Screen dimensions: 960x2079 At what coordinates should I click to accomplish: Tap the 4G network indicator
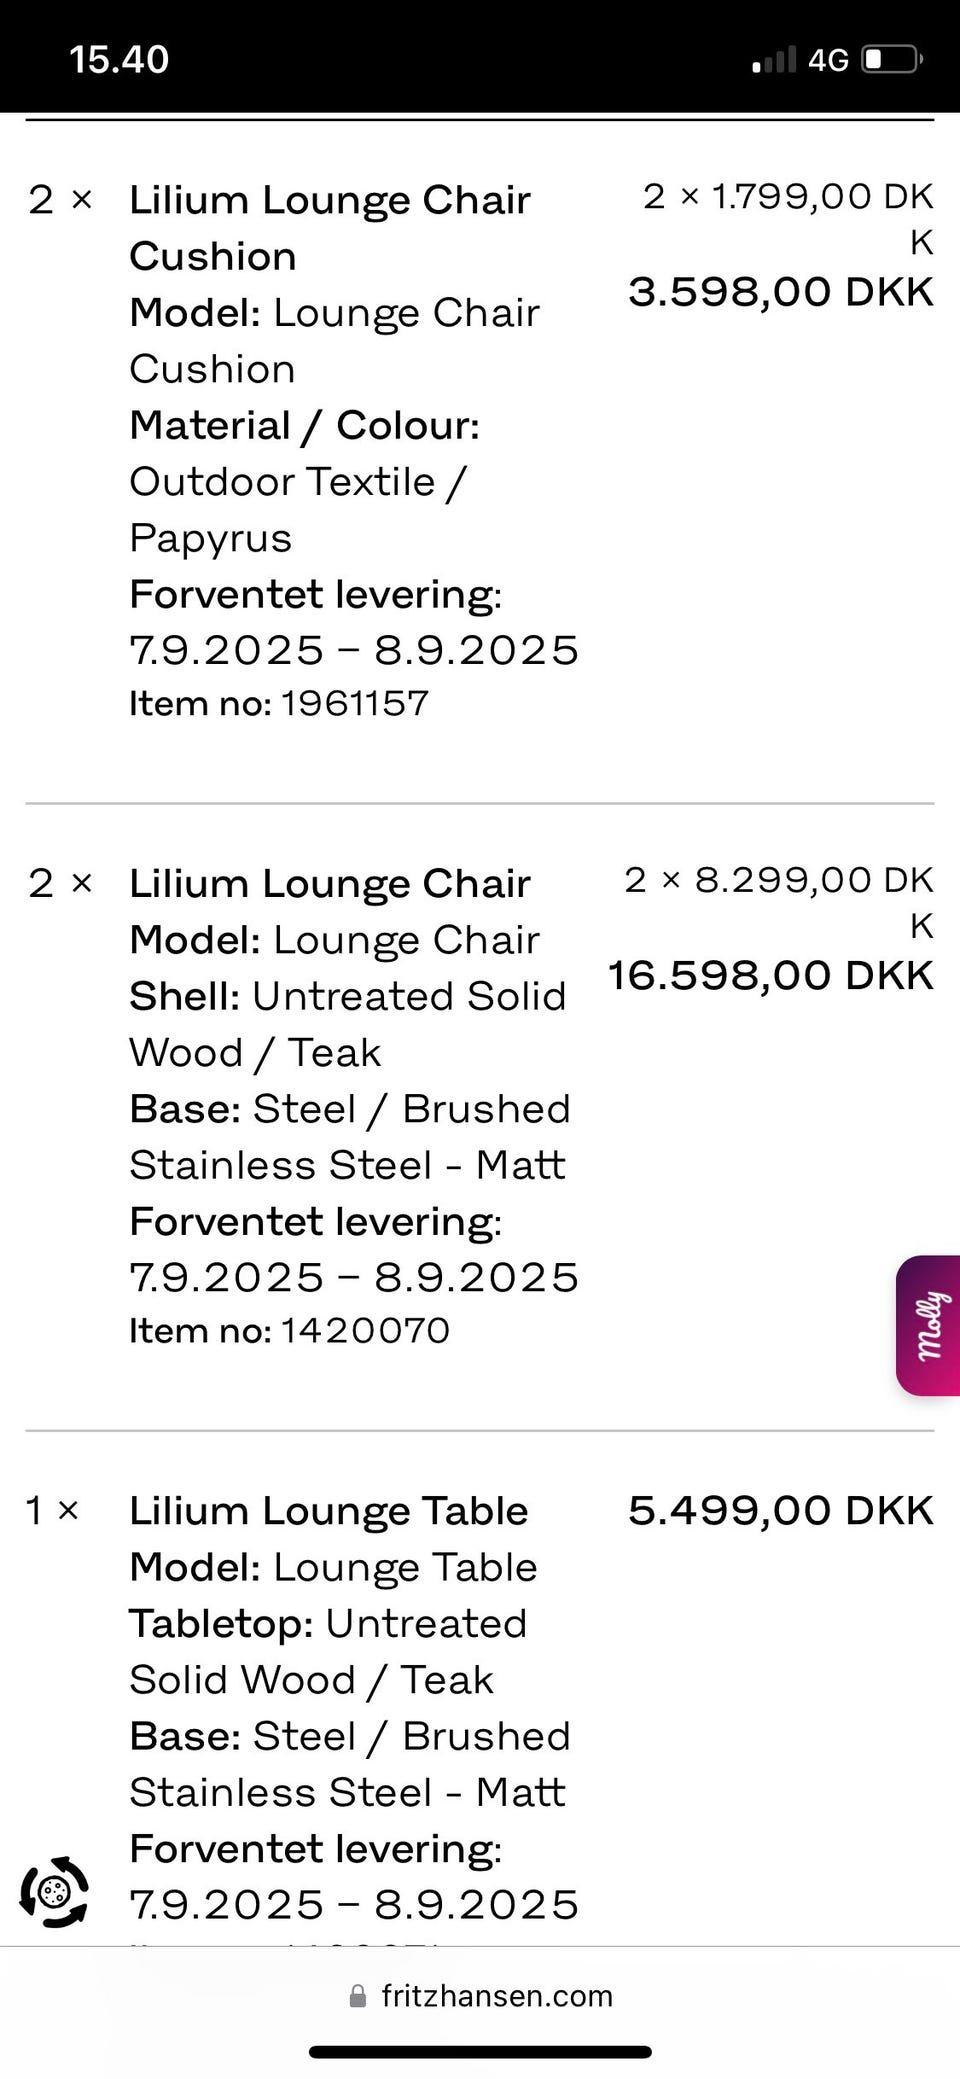(828, 60)
